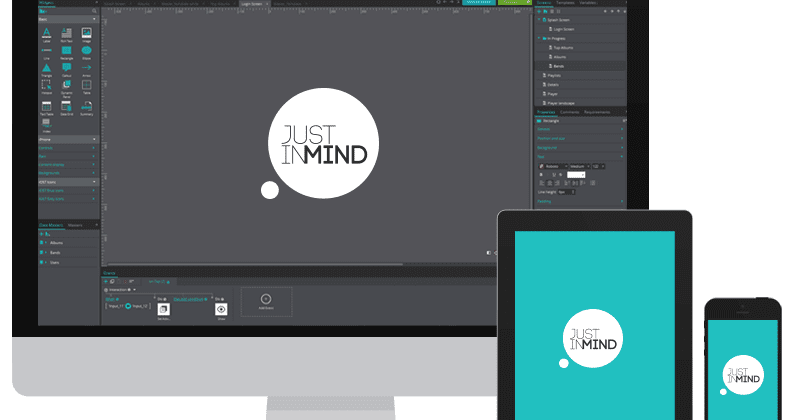Toggle bold text formatting
This screenshot has width=800, height=420.
point(541,175)
